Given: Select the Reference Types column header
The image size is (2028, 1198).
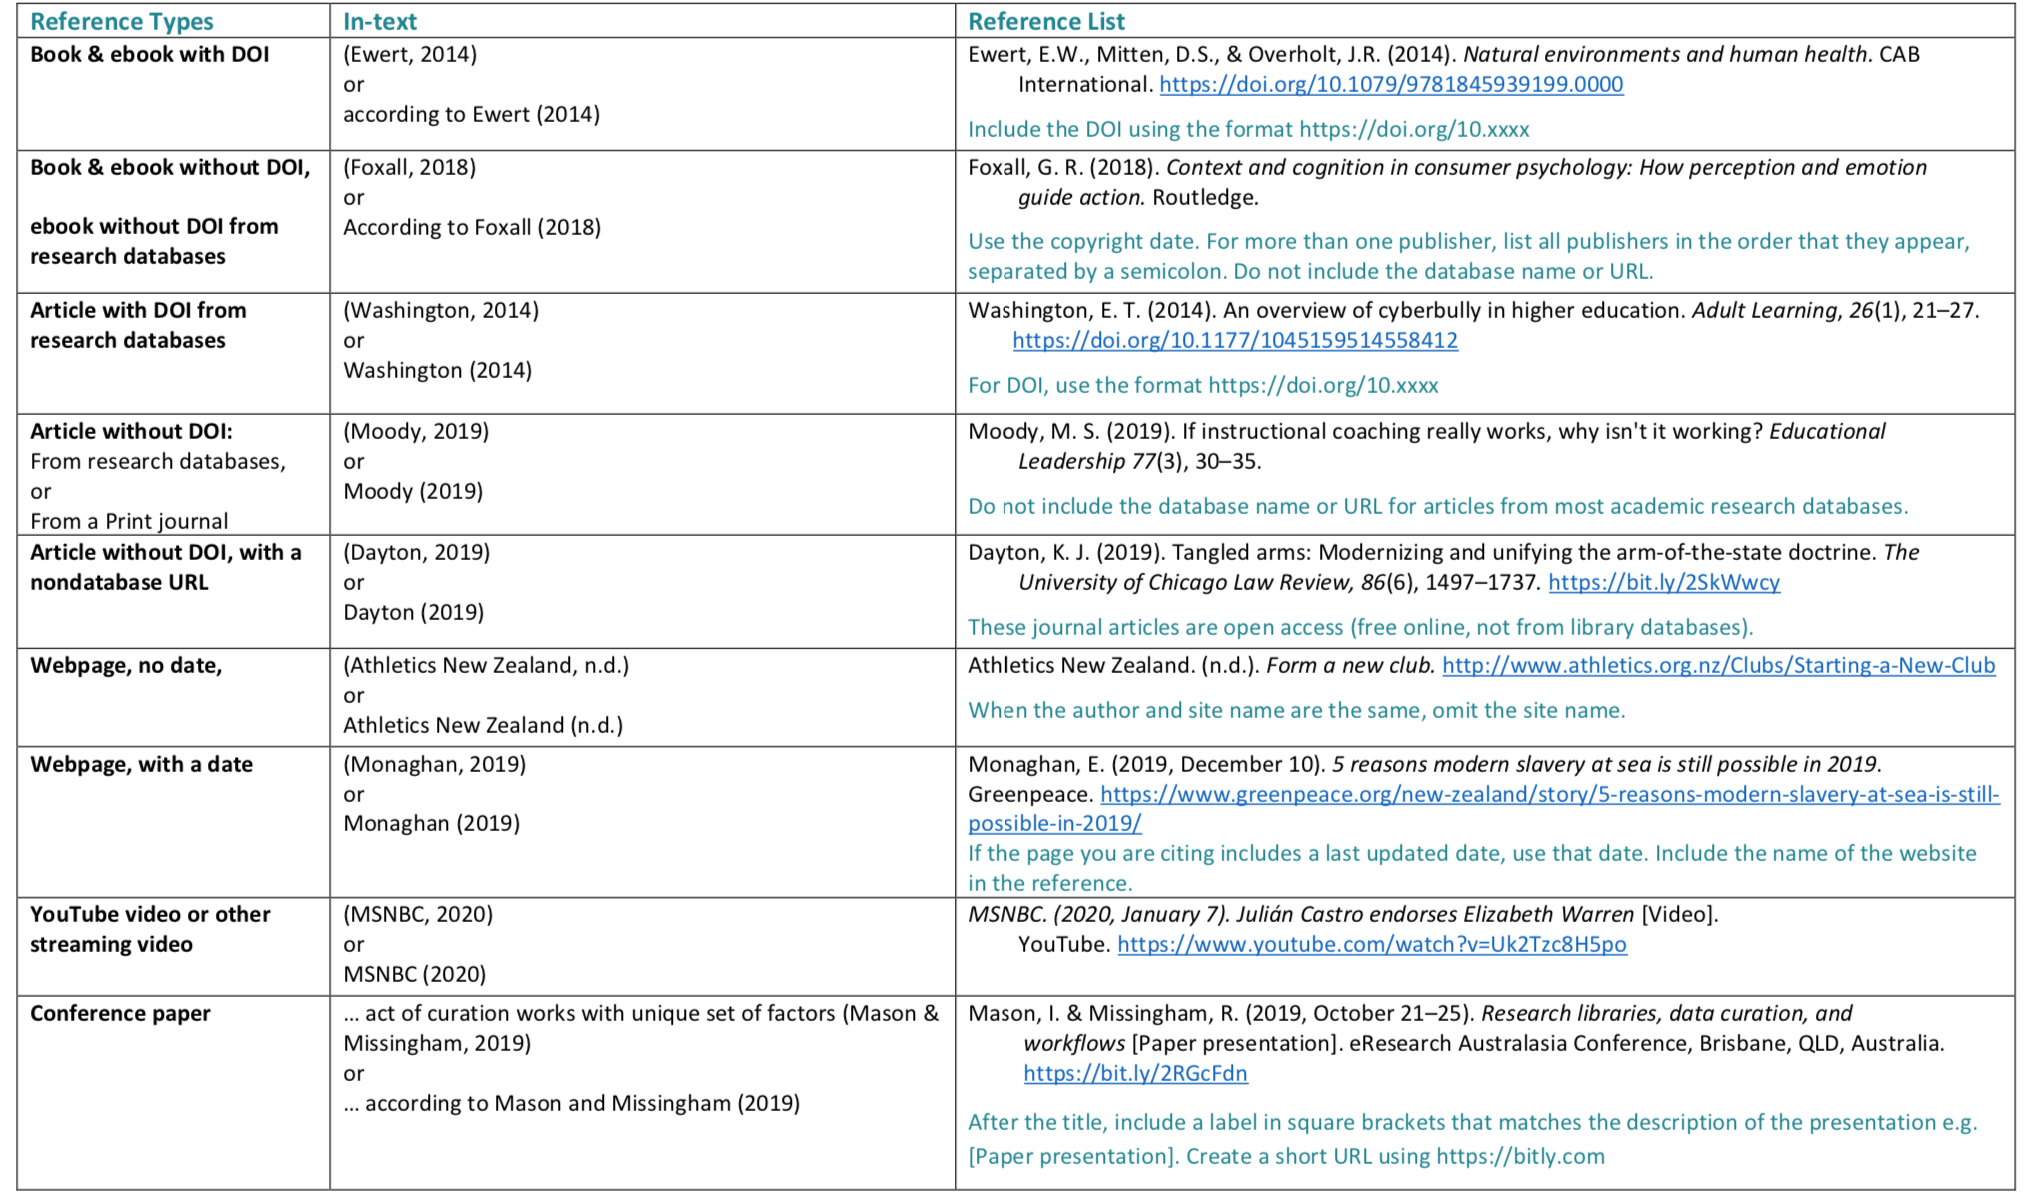Looking at the screenshot, I should pos(122,21).
